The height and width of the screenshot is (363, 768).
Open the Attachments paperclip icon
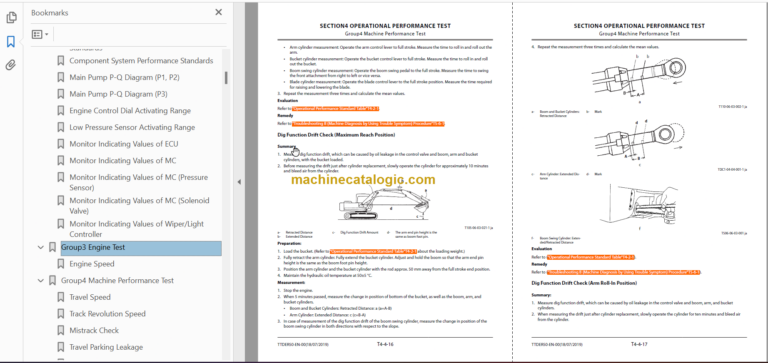[11, 65]
